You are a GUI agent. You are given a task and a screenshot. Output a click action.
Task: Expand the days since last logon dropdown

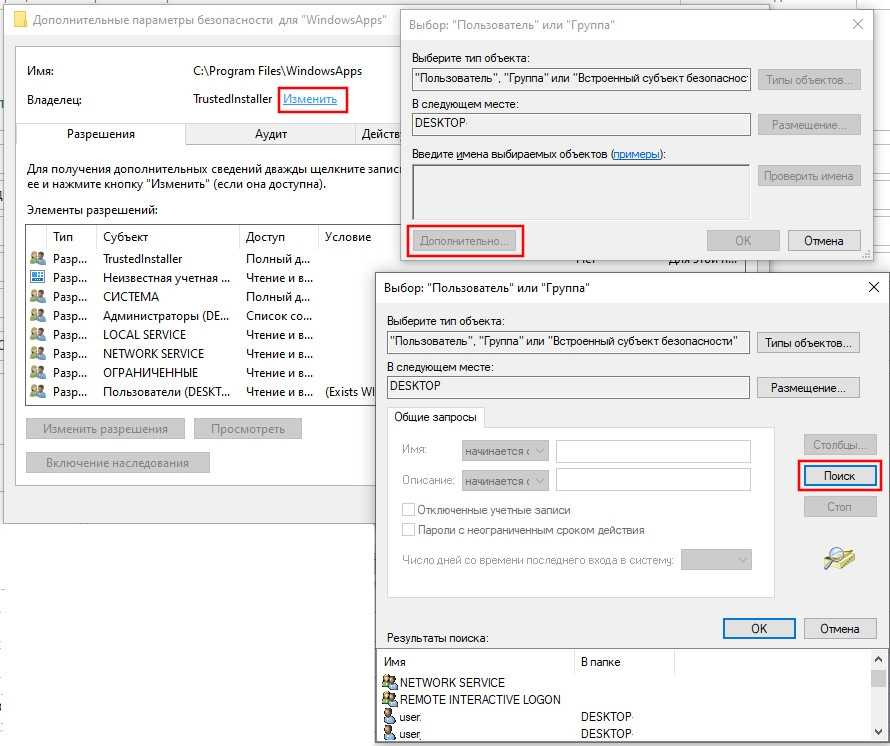tap(716, 560)
